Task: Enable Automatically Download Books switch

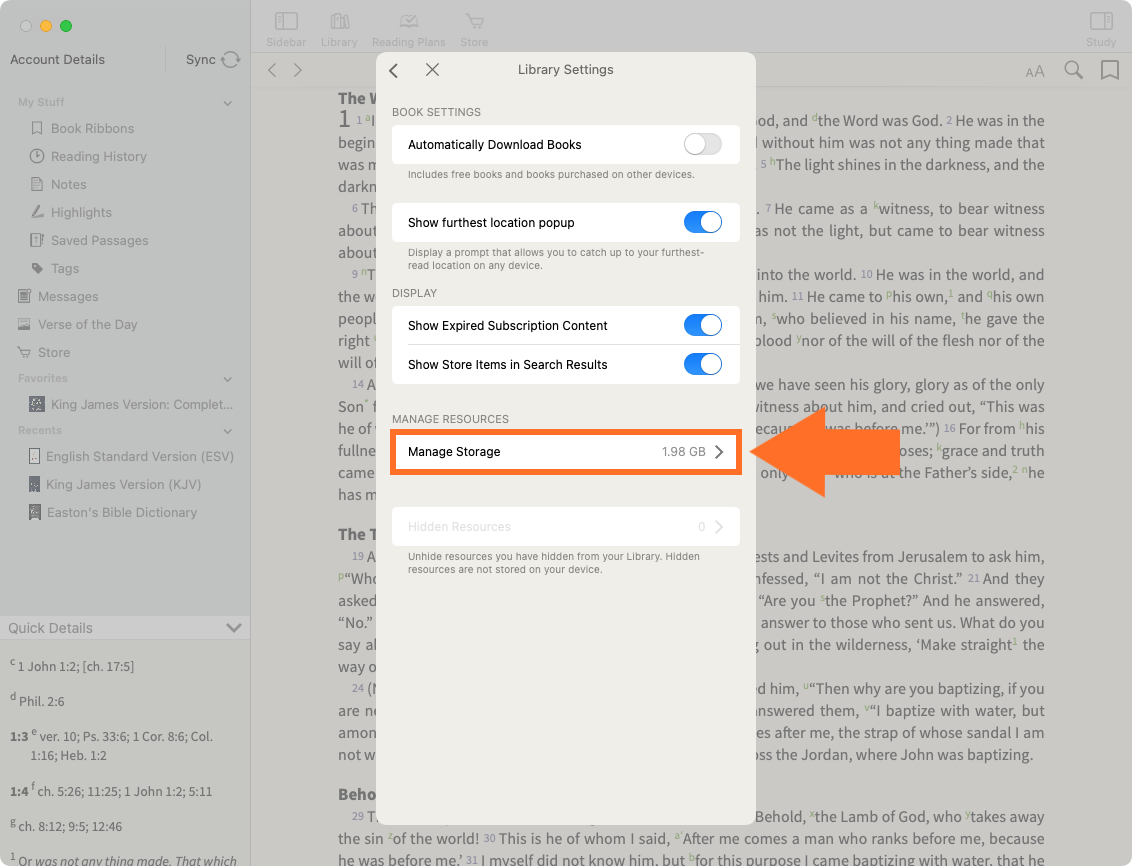Action: pyautogui.click(x=702, y=145)
